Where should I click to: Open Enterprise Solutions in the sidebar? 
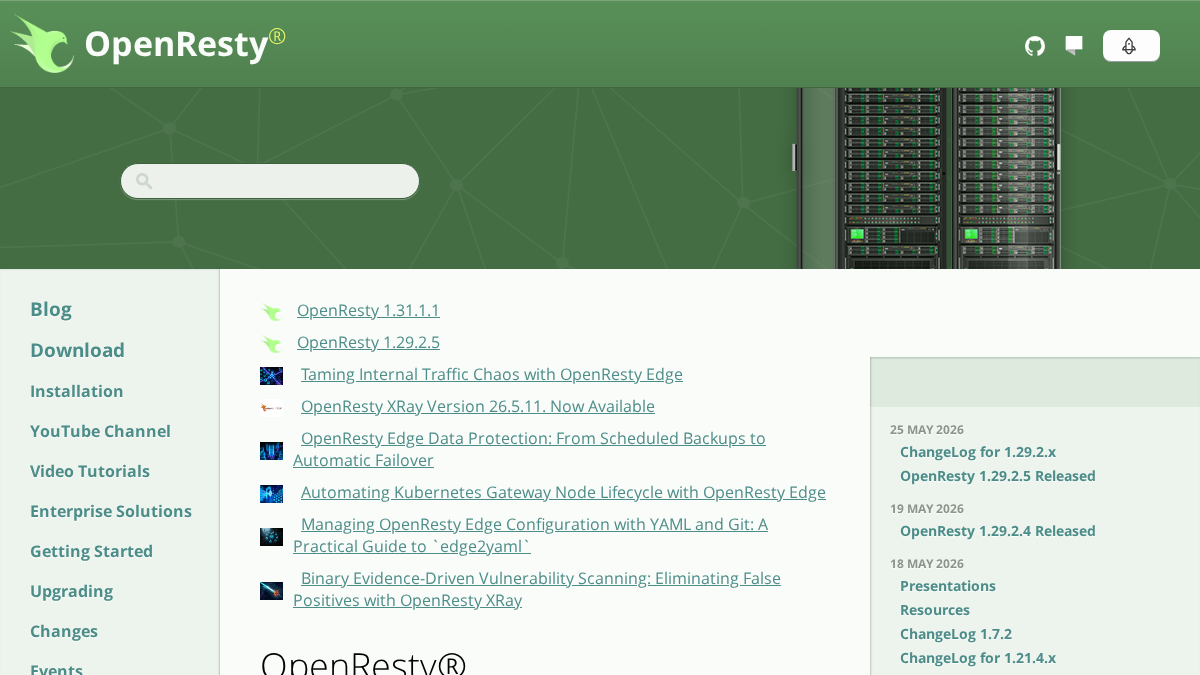[111, 511]
